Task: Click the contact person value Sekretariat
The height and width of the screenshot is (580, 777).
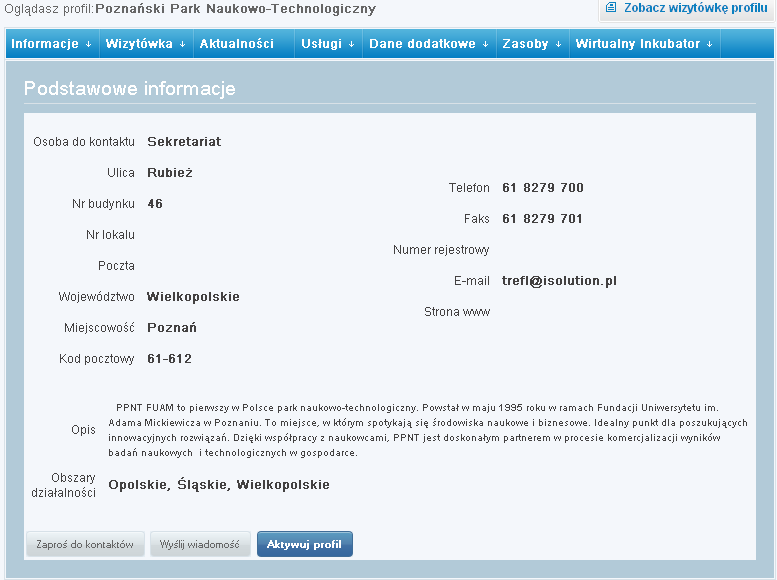Action: tap(184, 142)
